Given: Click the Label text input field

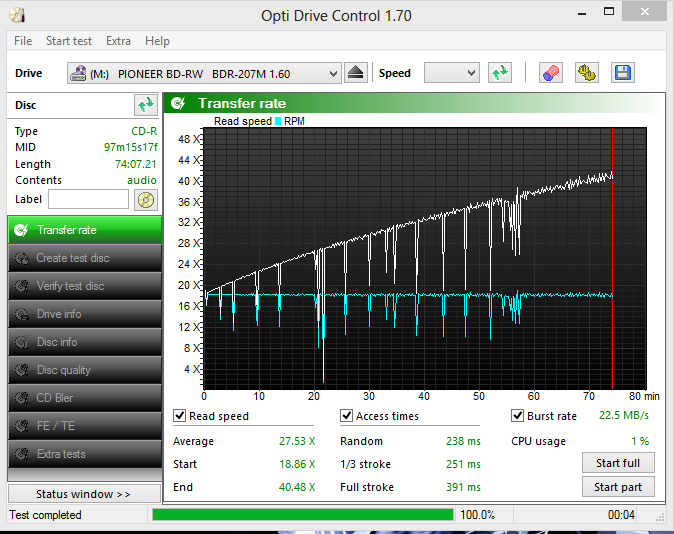Looking at the screenshot, I should click(x=89, y=199).
